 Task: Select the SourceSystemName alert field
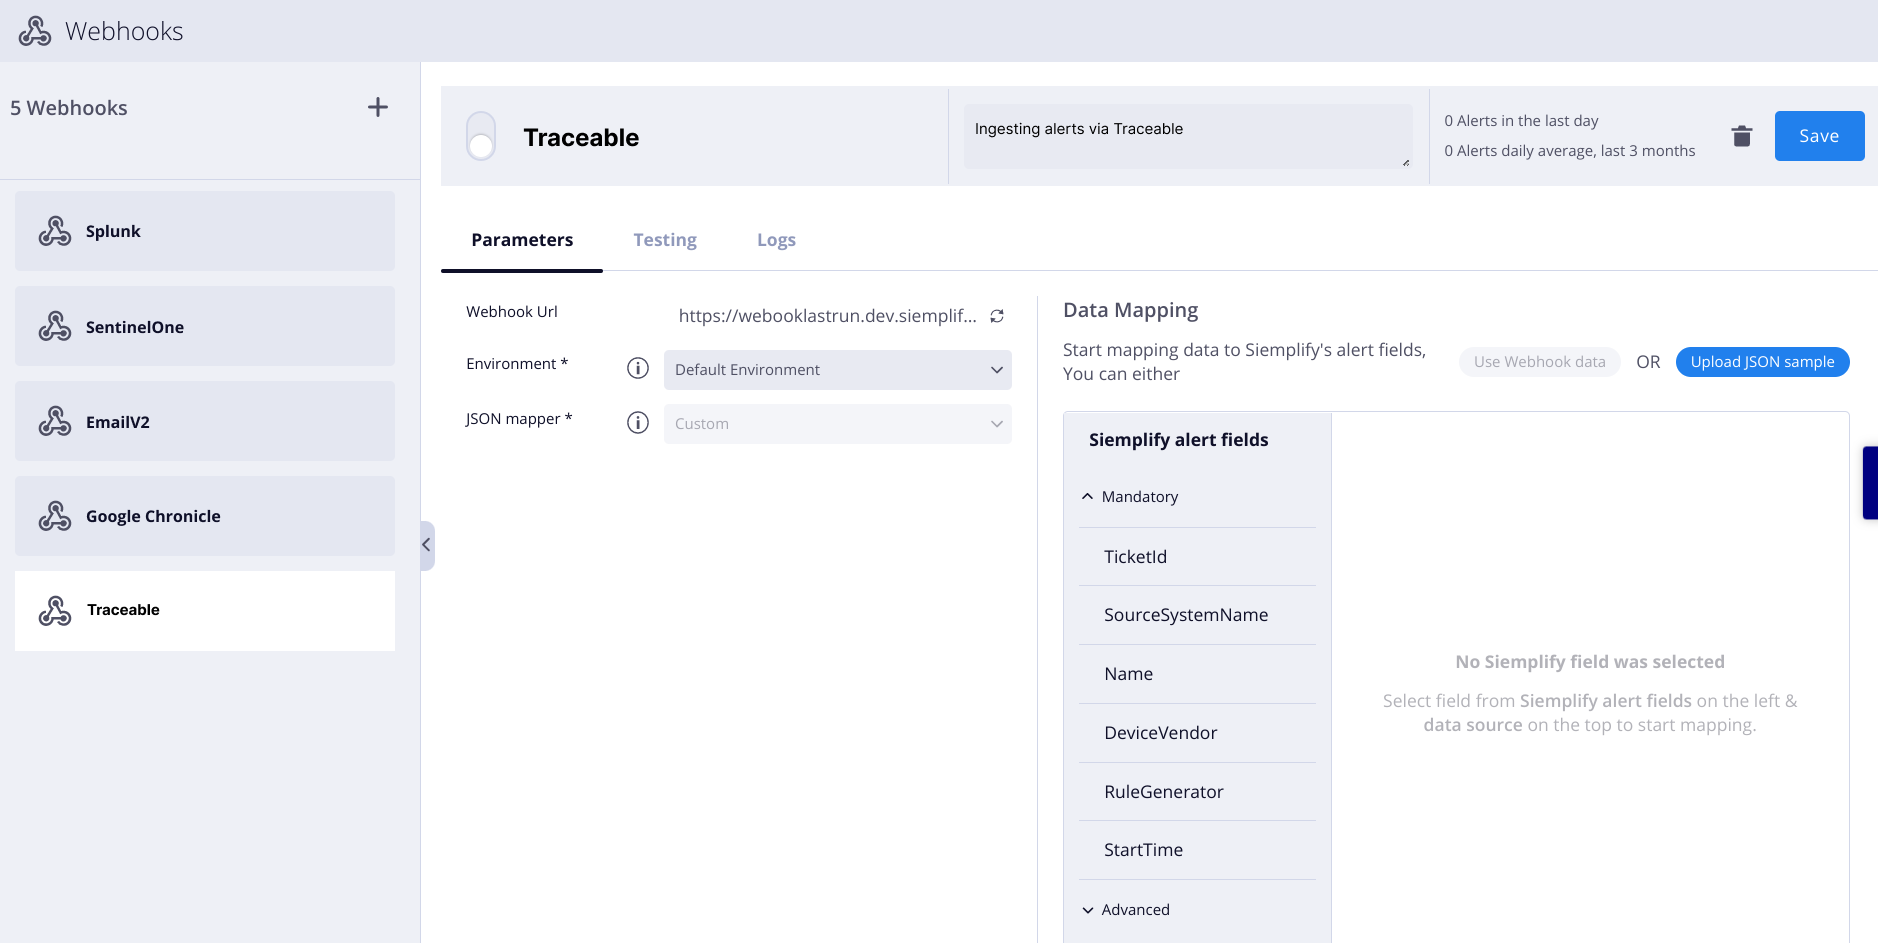tap(1197, 615)
